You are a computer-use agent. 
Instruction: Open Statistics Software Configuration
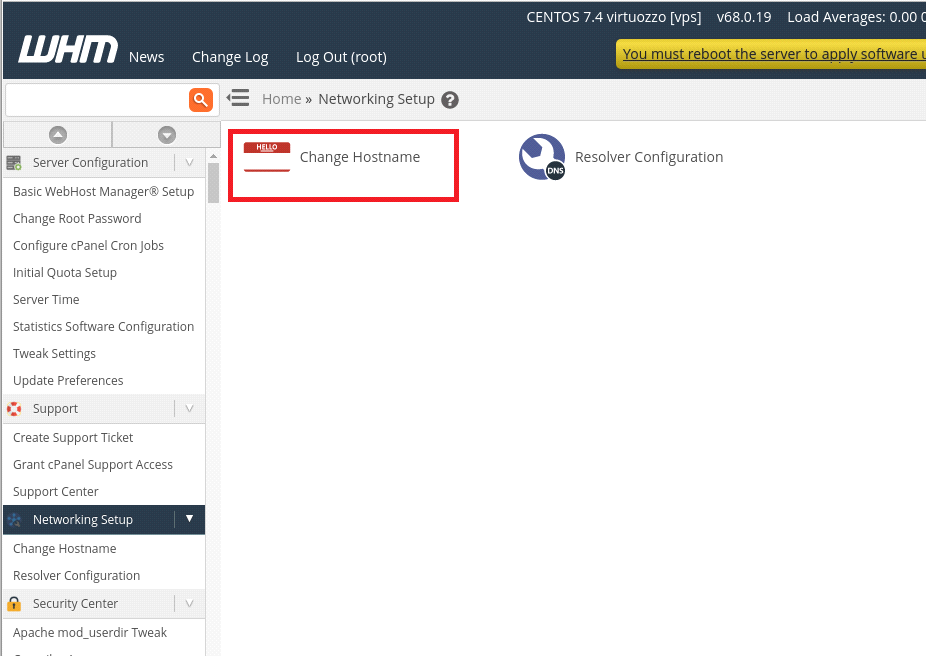103,327
